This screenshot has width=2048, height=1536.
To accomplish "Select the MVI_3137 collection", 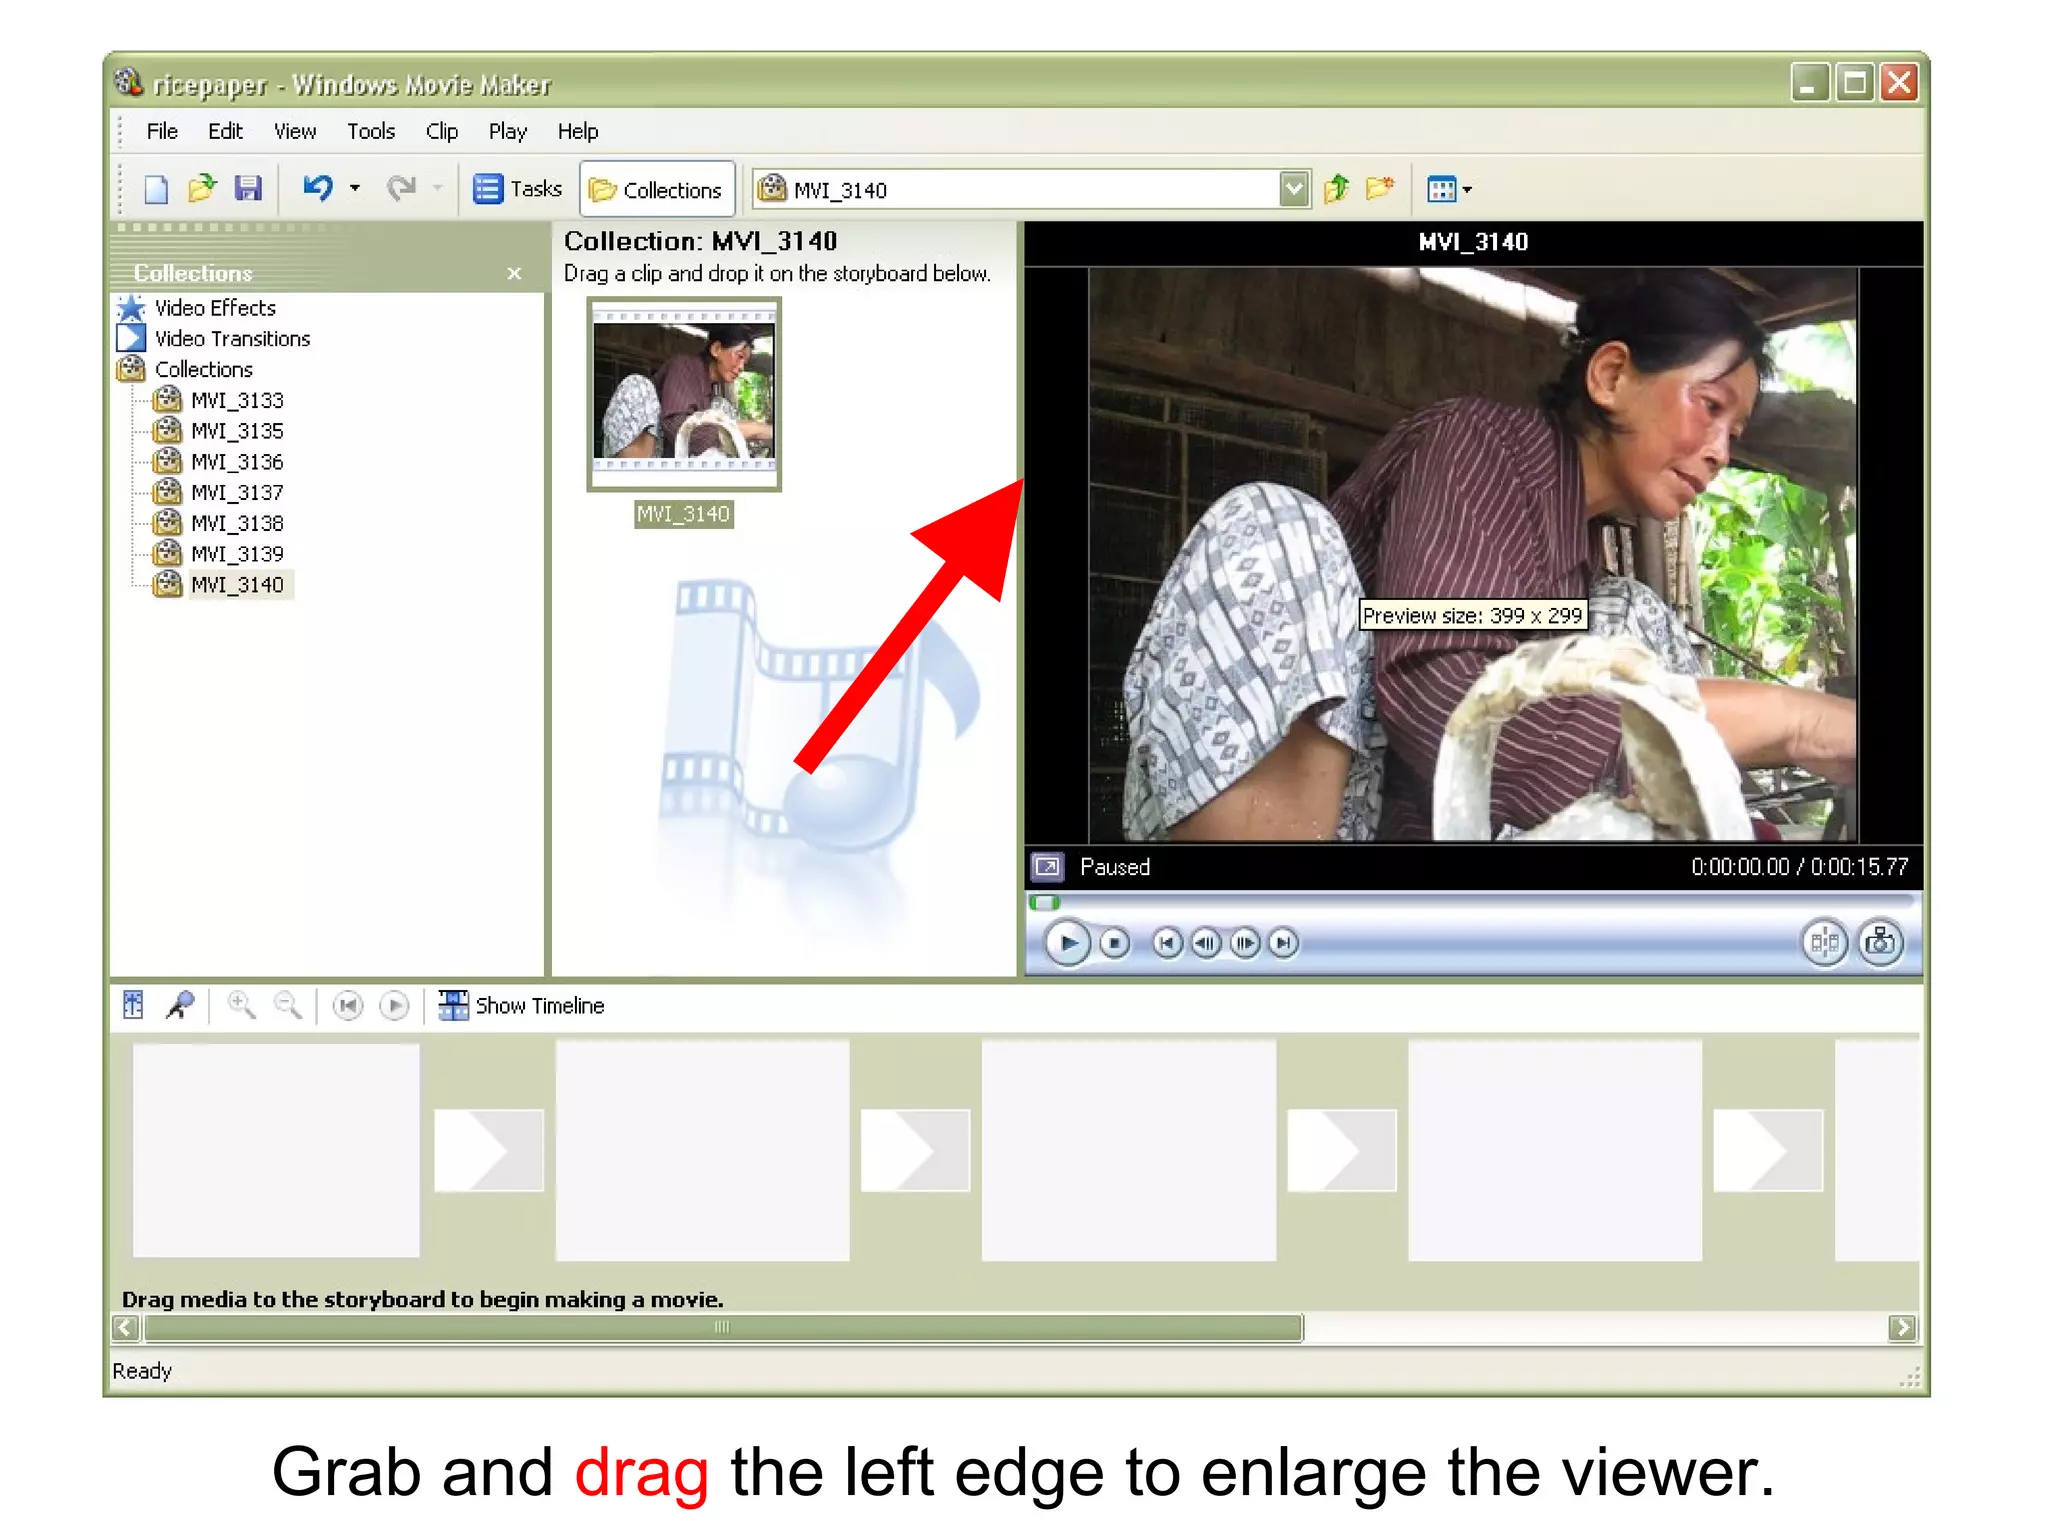I will (x=237, y=493).
